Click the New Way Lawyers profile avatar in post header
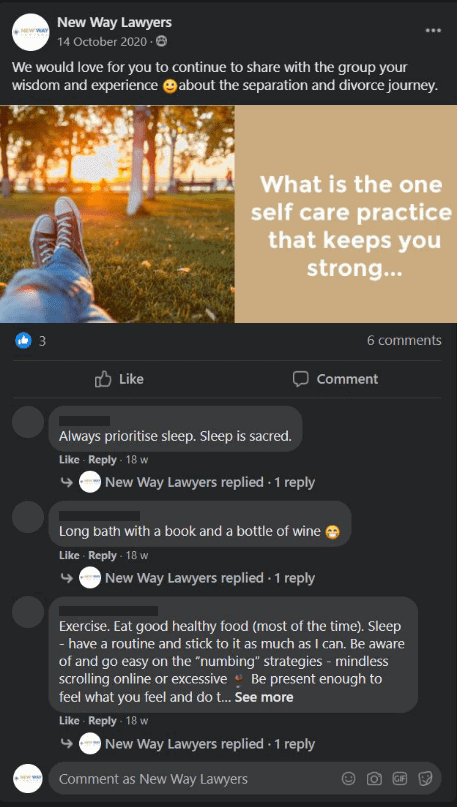 coord(30,32)
